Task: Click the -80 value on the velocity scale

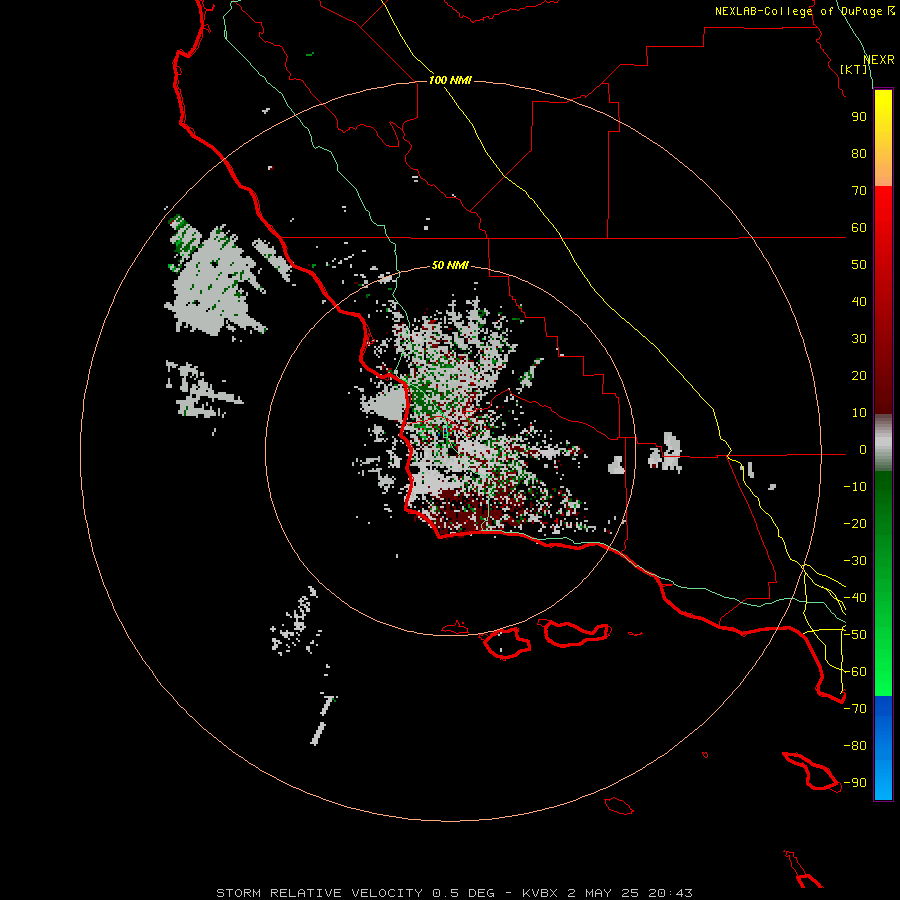Action: 855,746
